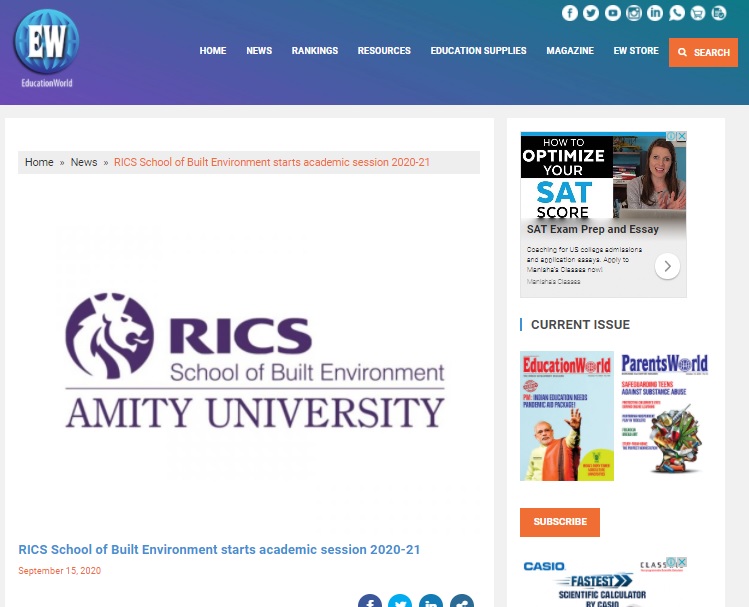Open the MAGAZINE menu
749x607 pixels.
tap(570, 51)
